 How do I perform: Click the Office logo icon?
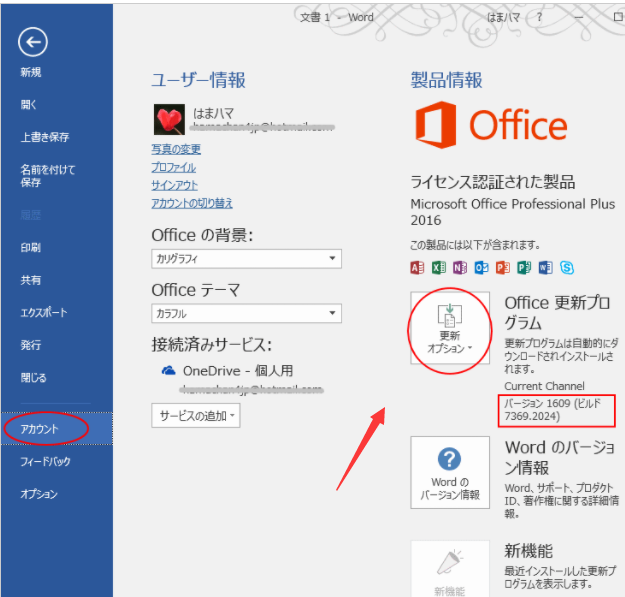point(435,125)
